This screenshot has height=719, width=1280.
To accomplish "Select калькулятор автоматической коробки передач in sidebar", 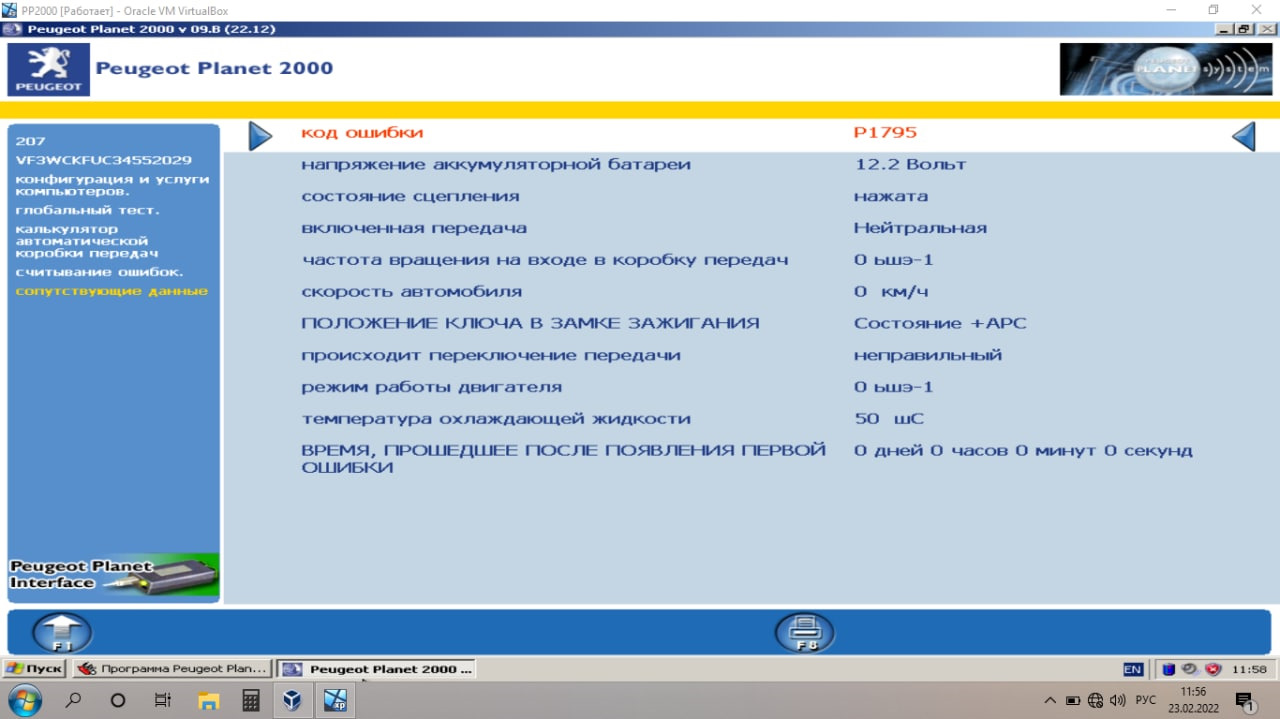I will point(87,241).
